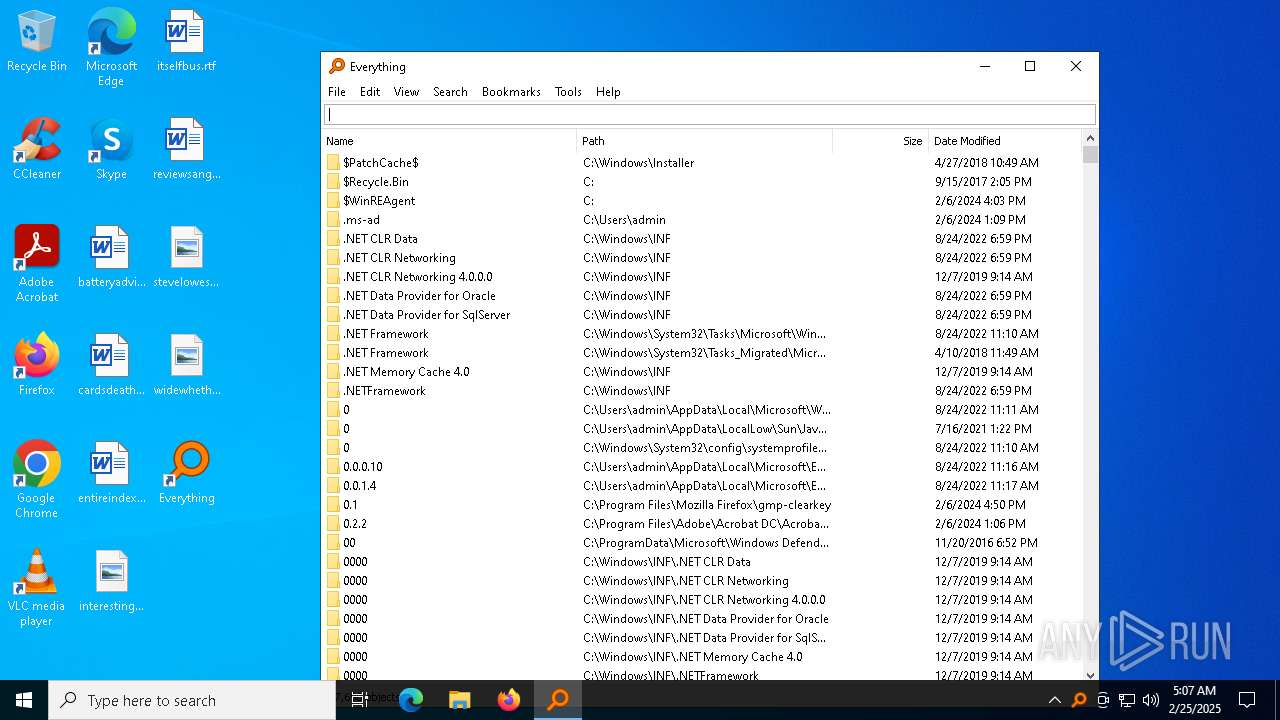Select the reviewsang... Word document icon

click(x=186, y=150)
